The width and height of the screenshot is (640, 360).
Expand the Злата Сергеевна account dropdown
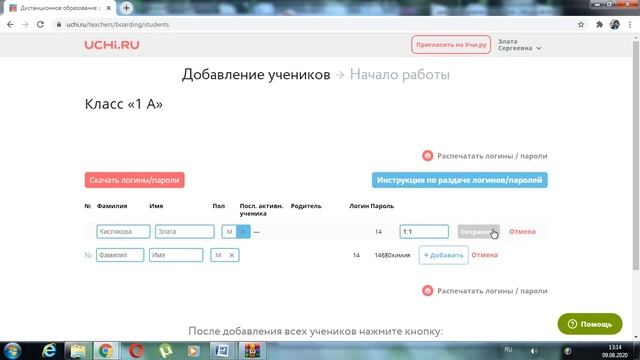pos(520,45)
